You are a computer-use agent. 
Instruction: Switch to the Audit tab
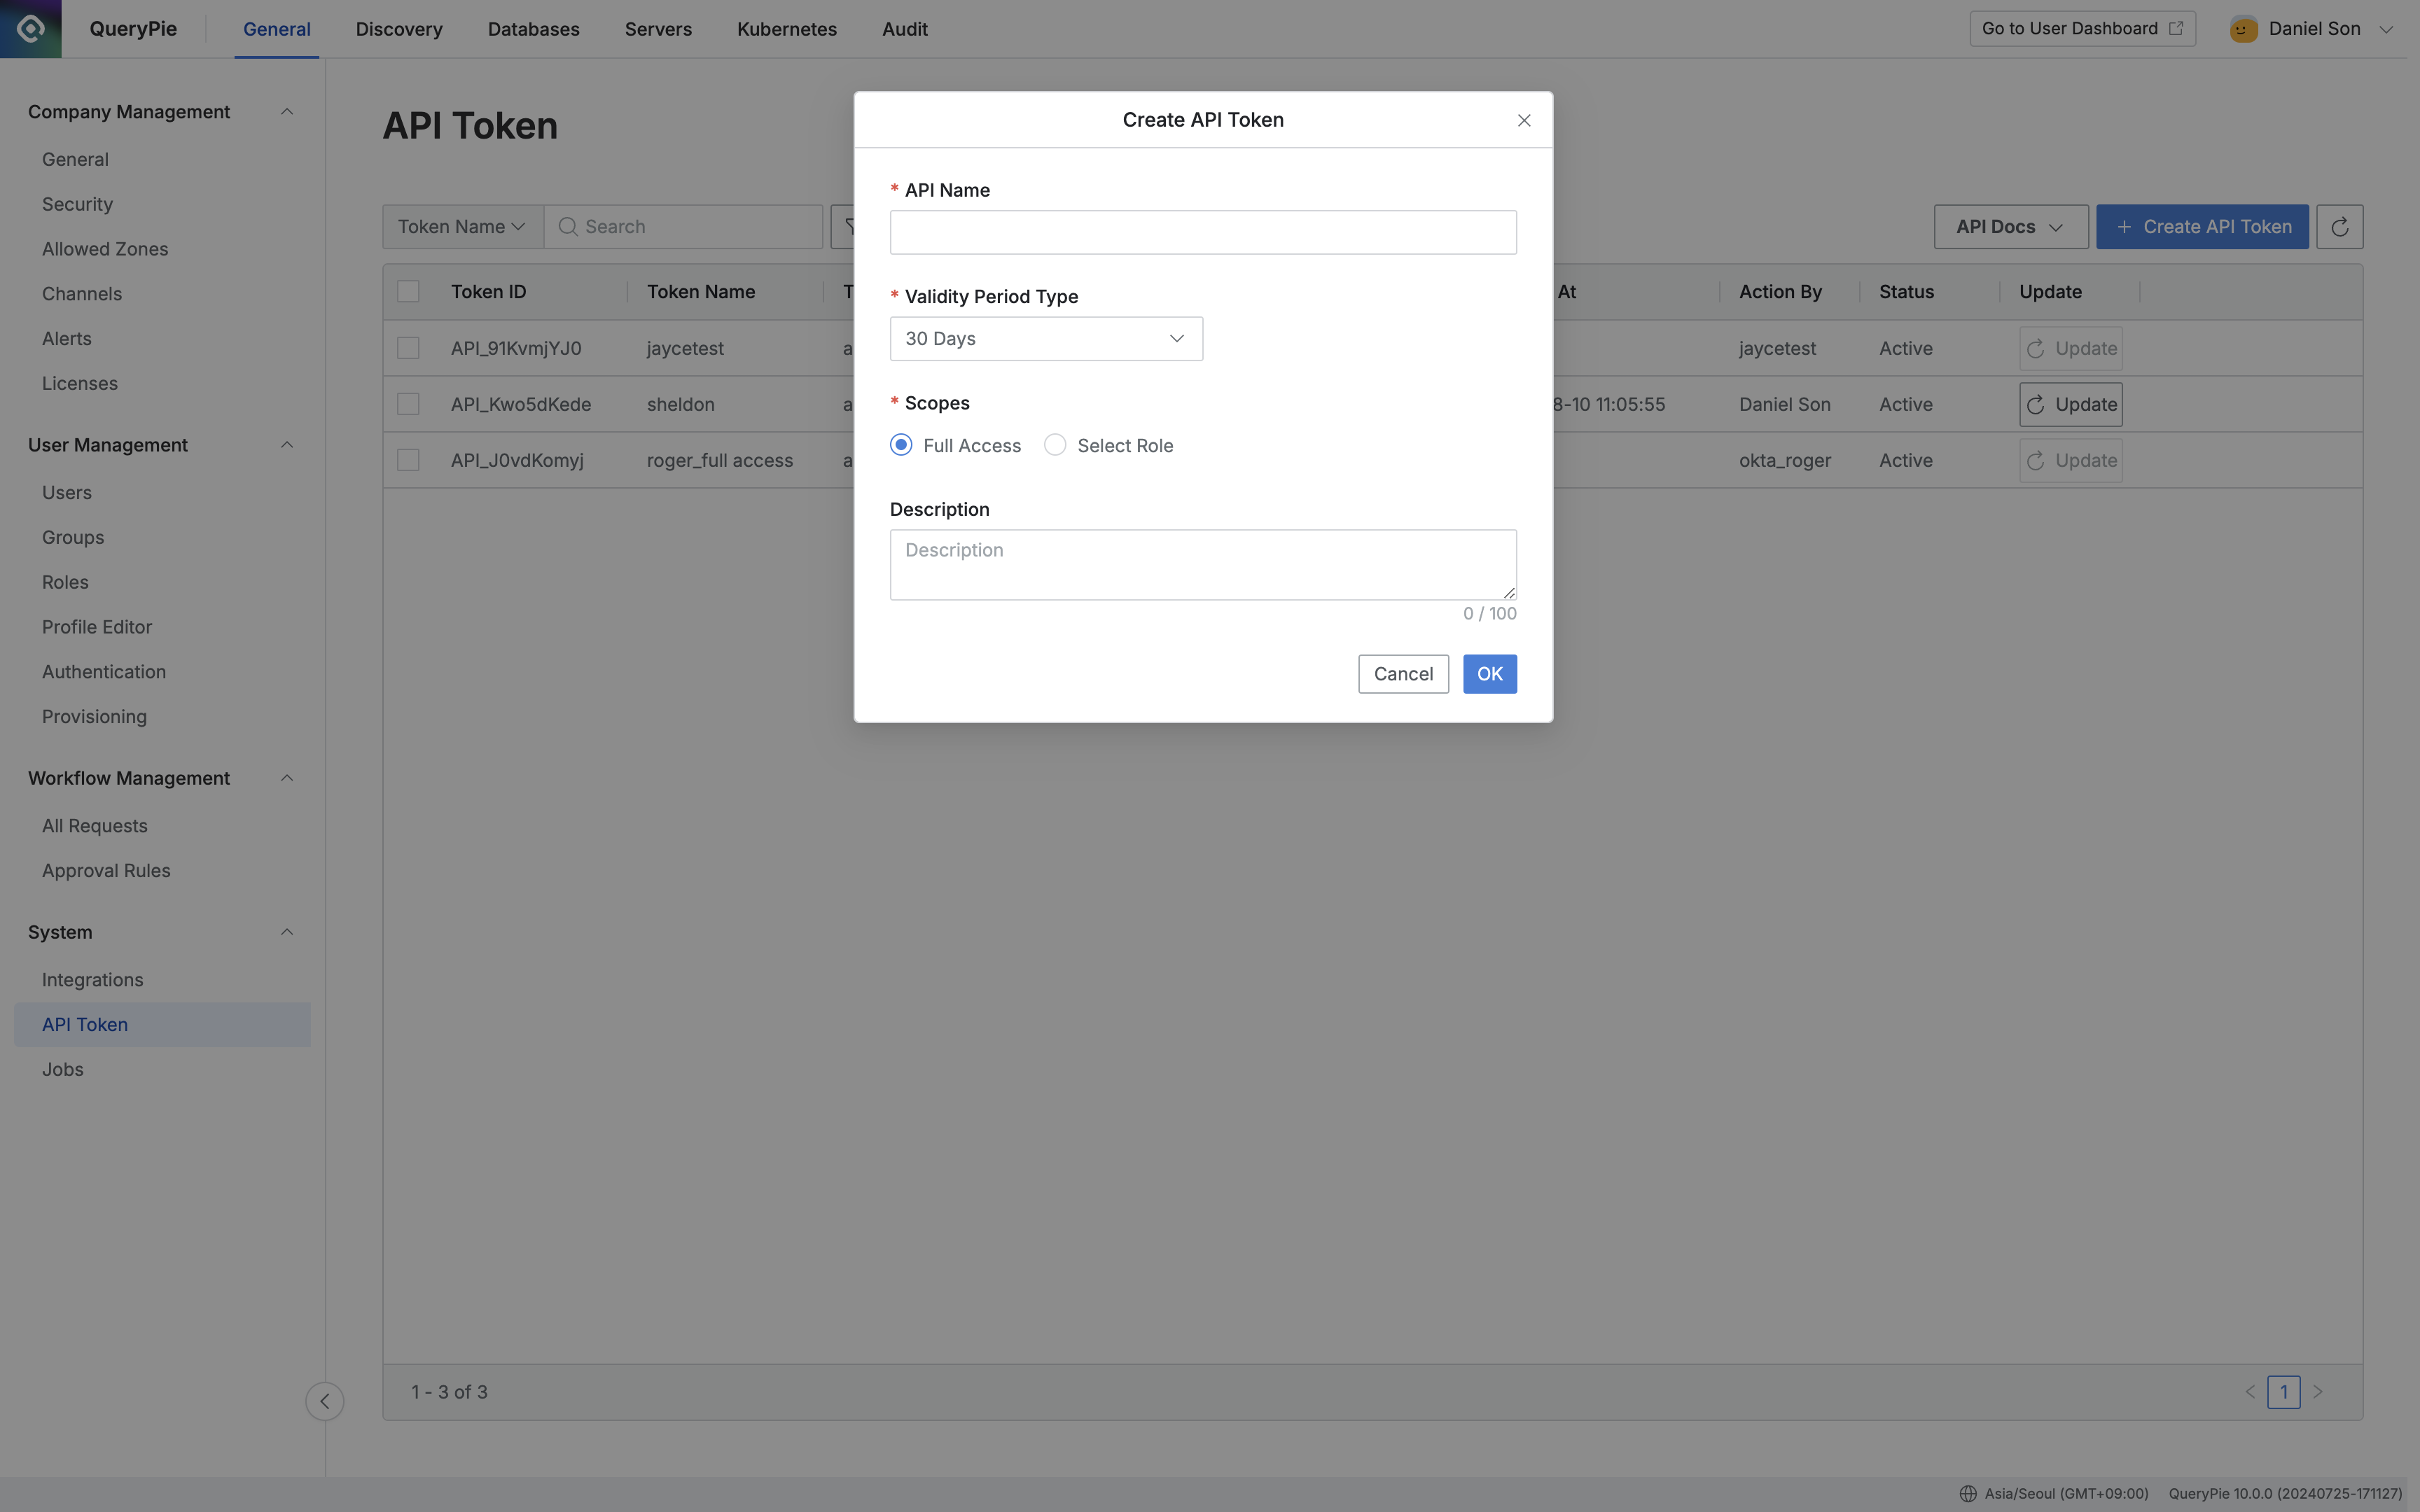905,29
